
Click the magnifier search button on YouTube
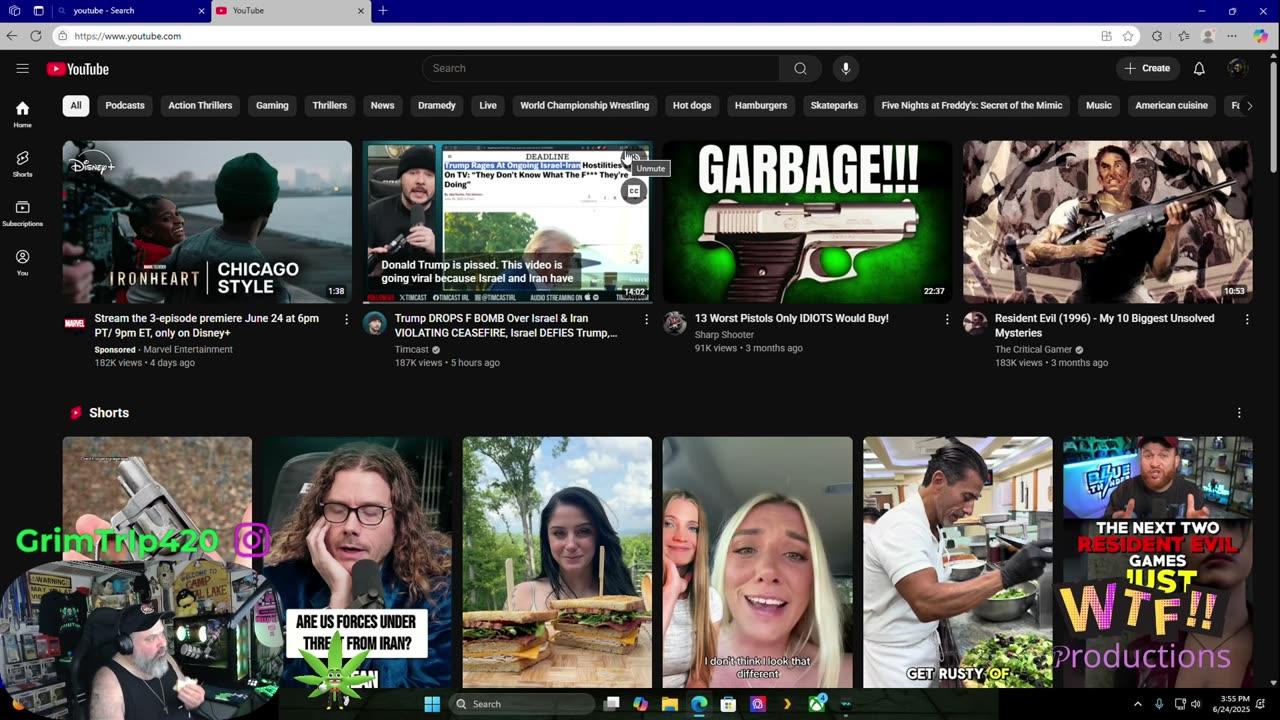800,68
